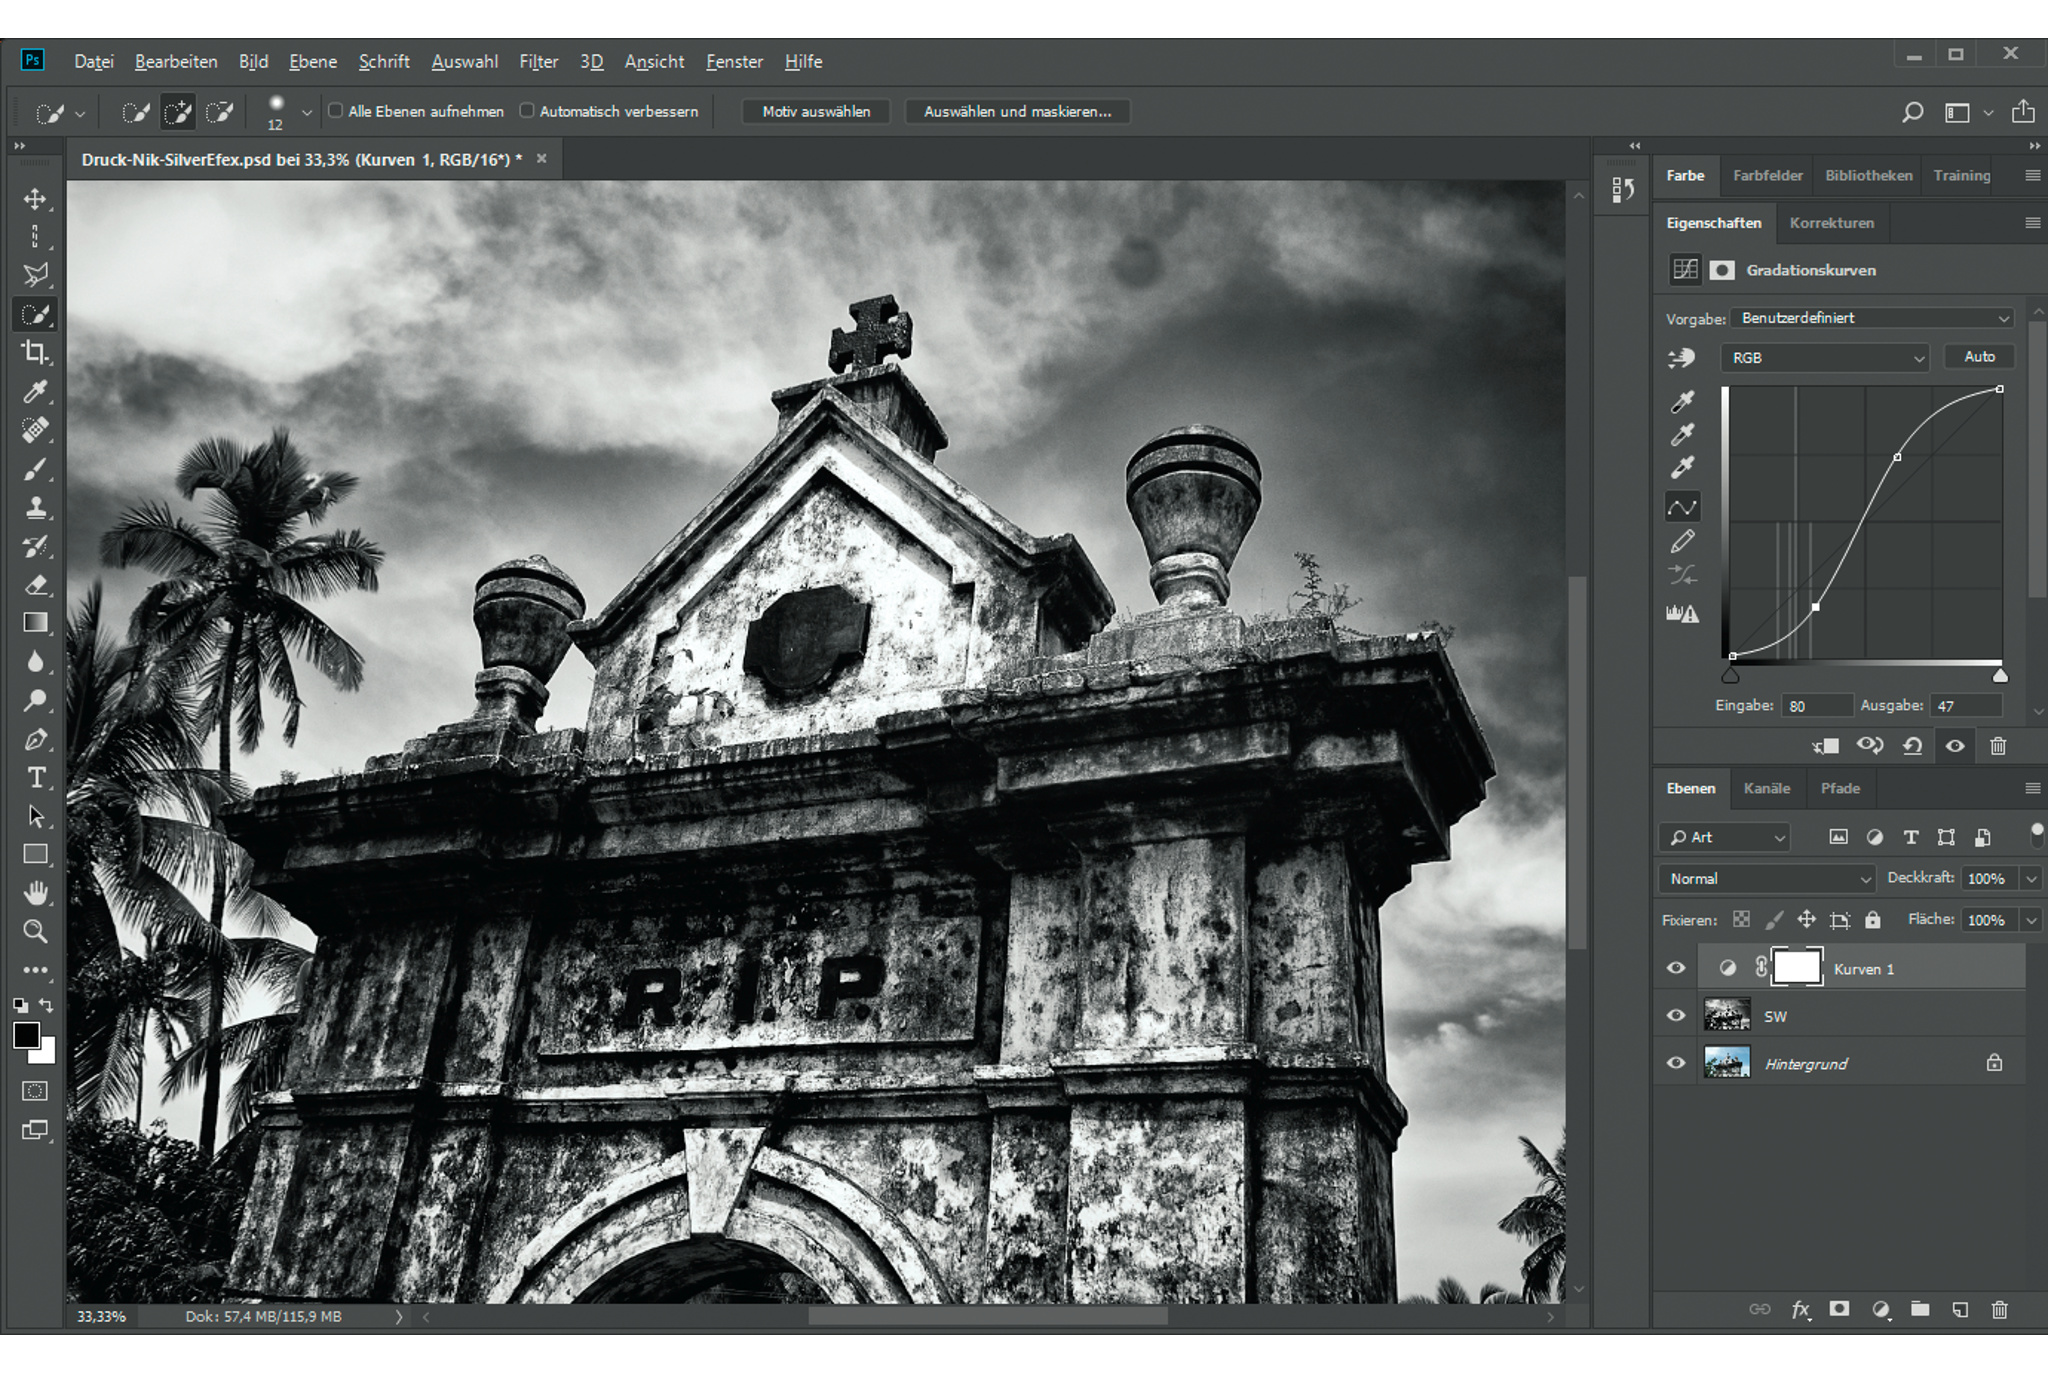Click the Auto button in curves

1978,357
